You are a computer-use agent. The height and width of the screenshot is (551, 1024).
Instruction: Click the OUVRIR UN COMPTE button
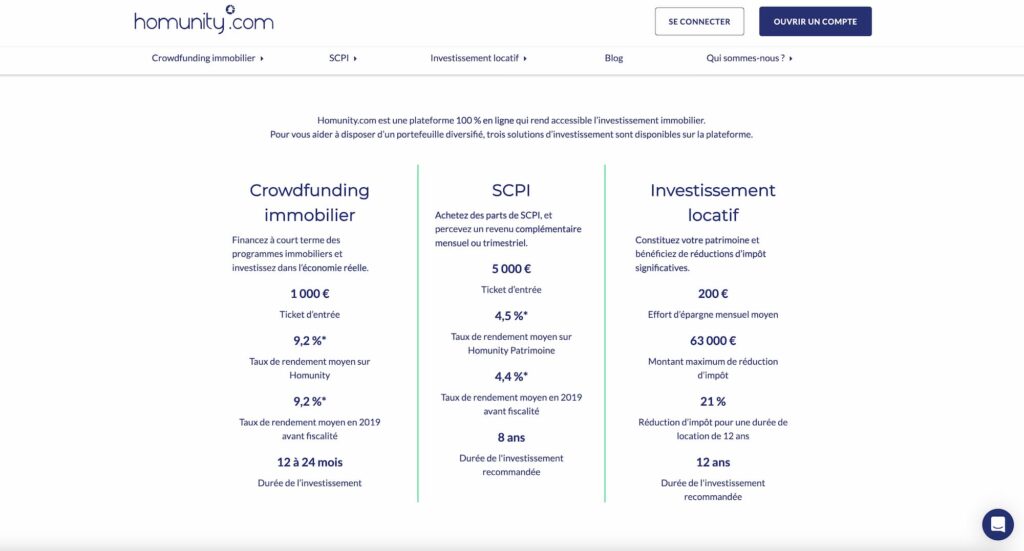click(x=815, y=21)
